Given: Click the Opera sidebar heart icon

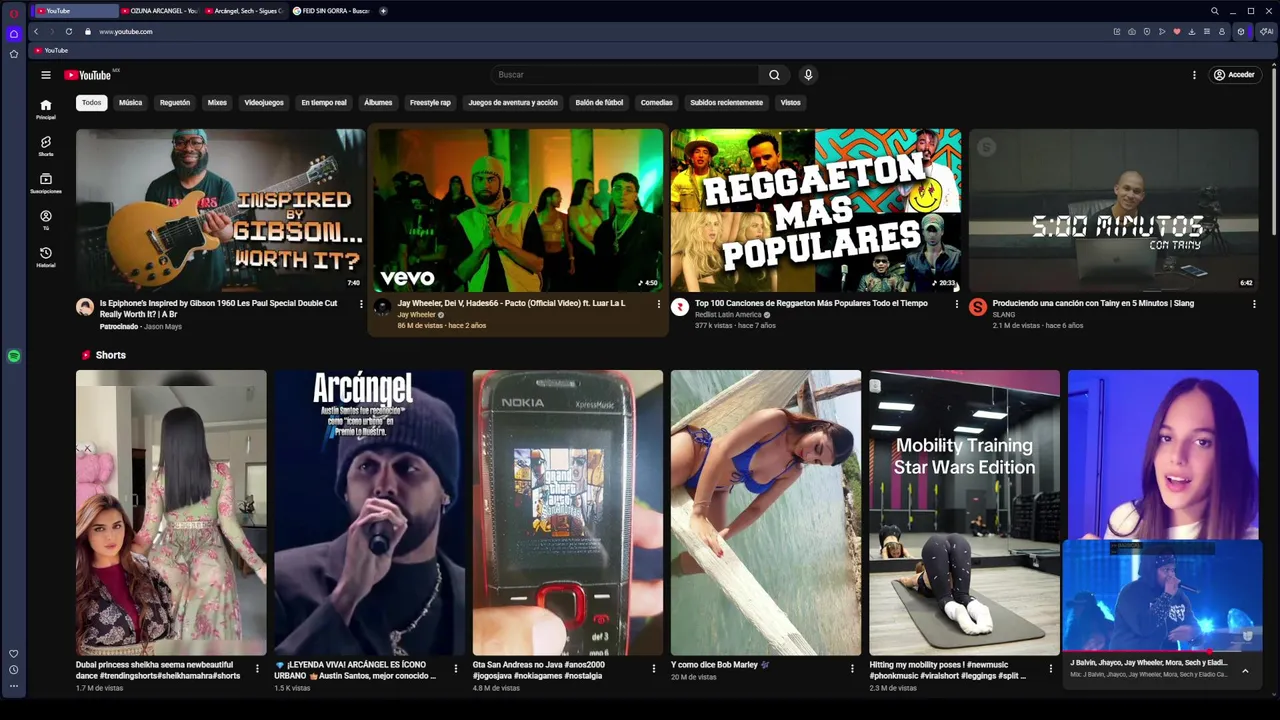Looking at the screenshot, I should (x=14, y=654).
